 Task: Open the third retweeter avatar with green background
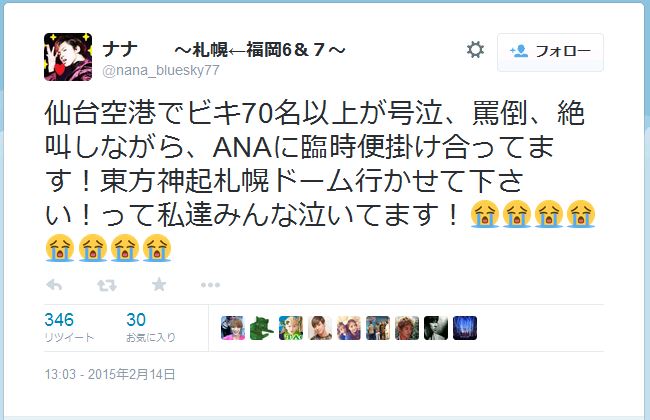(x=291, y=328)
